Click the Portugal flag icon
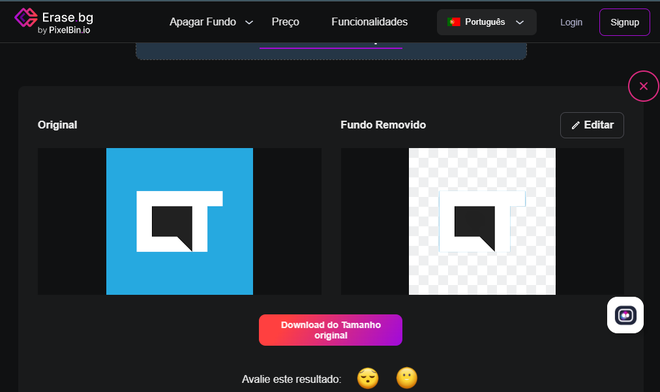The height and width of the screenshot is (392, 660). pos(454,22)
